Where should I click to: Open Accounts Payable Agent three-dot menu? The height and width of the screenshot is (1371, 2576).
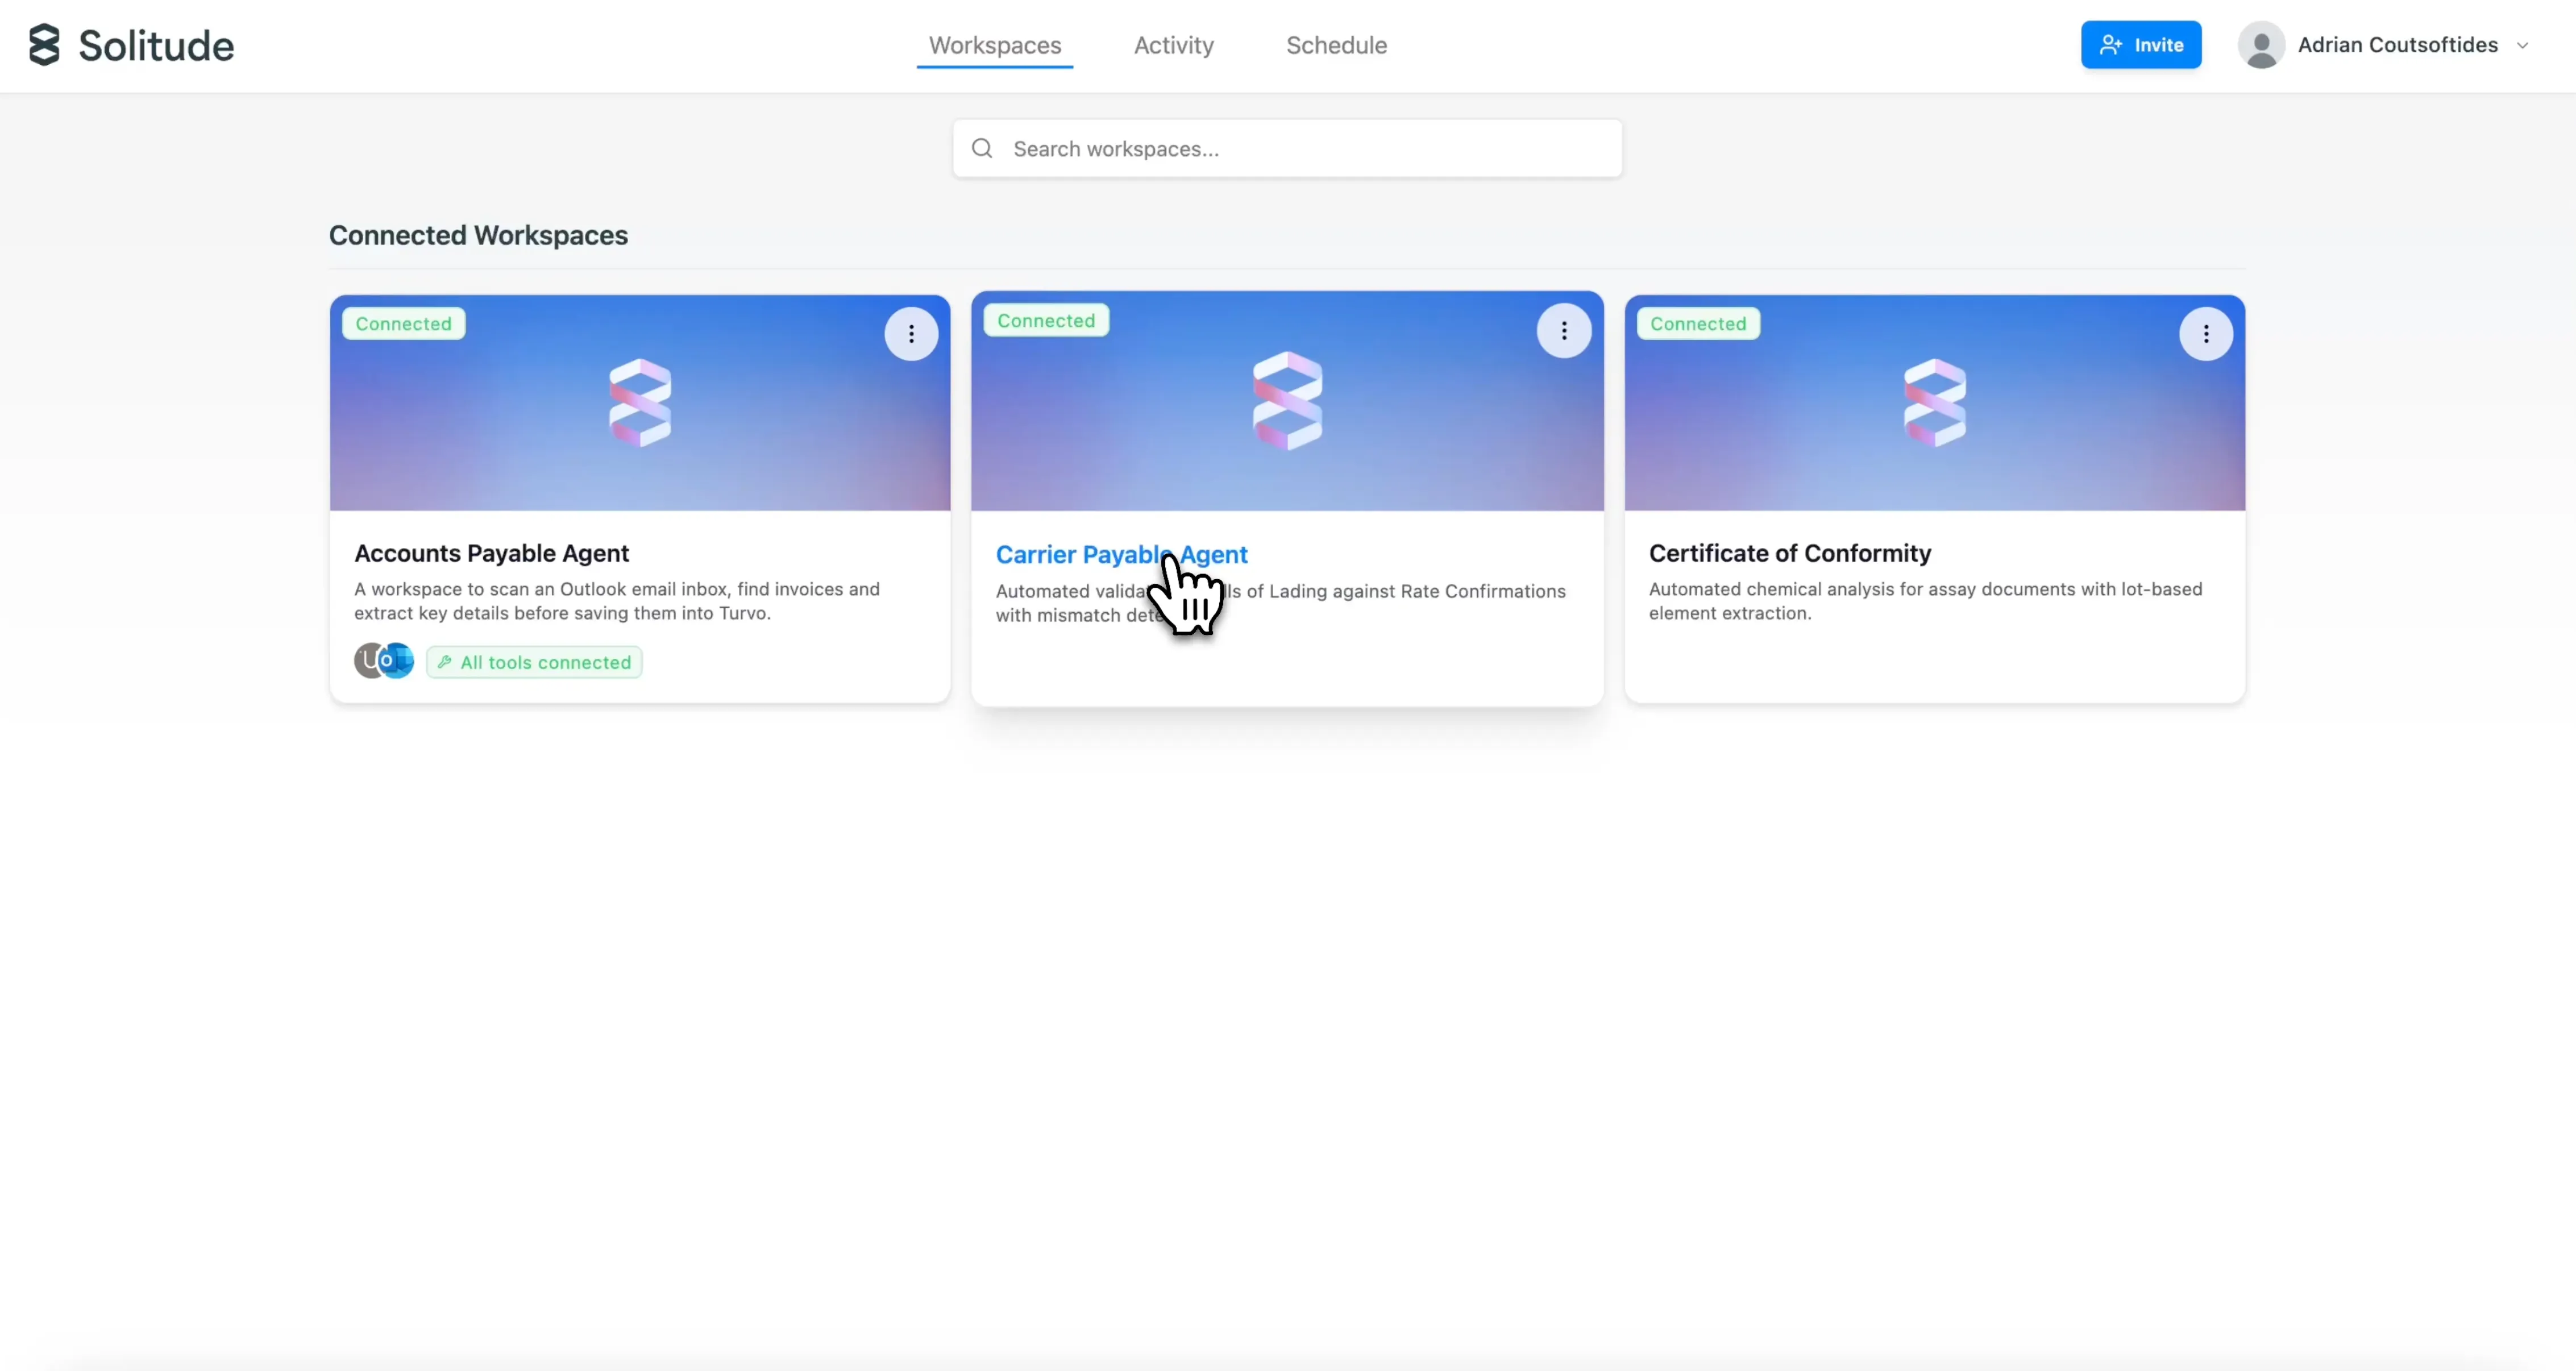[x=911, y=334]
